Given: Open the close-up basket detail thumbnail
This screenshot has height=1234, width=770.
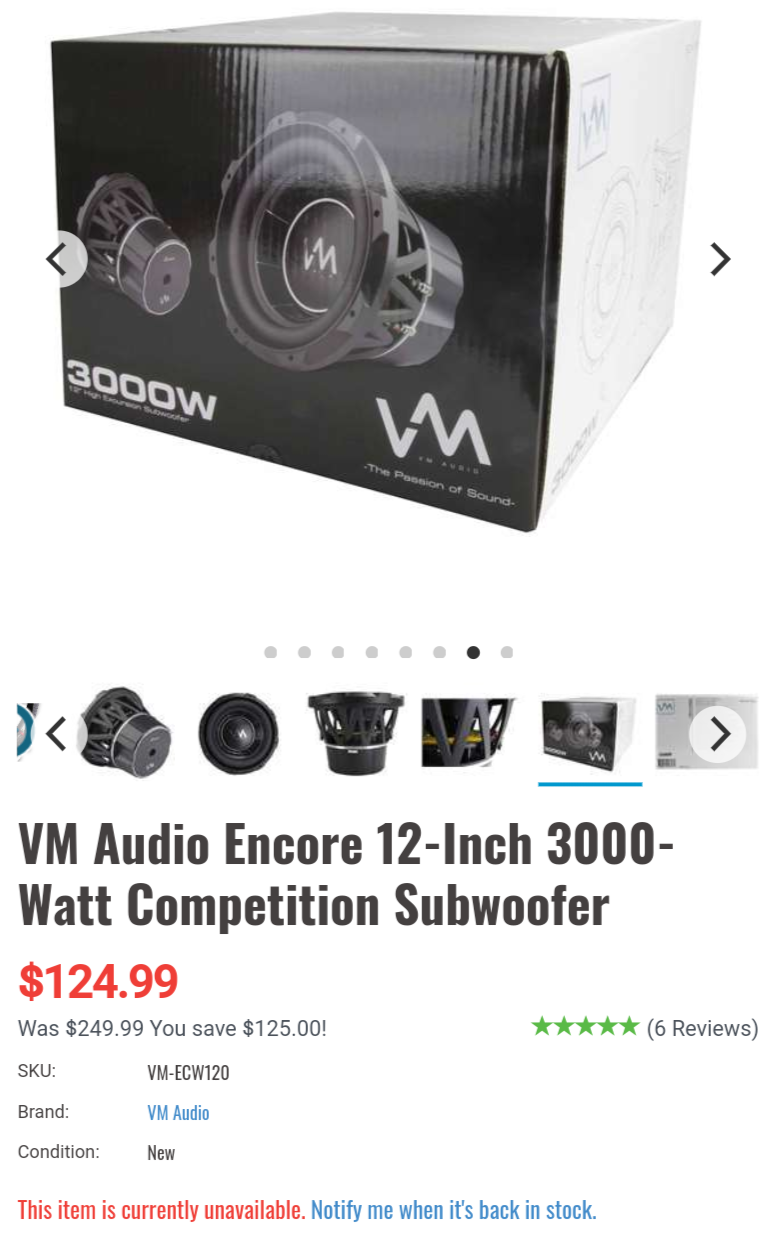Looking at the screenshot, I should tap(469, 733).
